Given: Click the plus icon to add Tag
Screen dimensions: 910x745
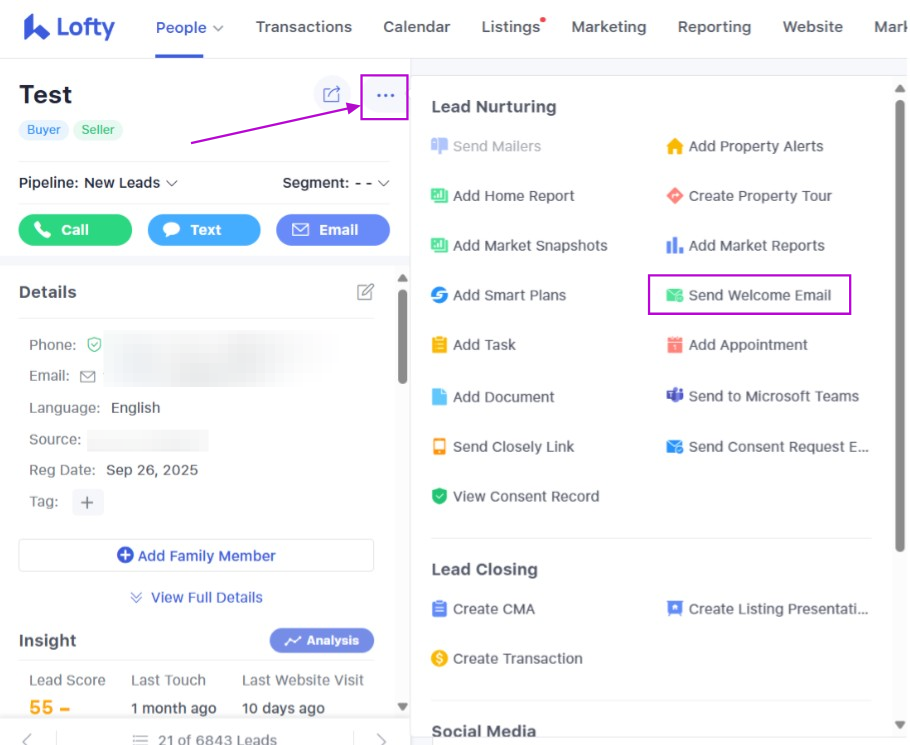Looking at the screenshot, I should (87, 502).
